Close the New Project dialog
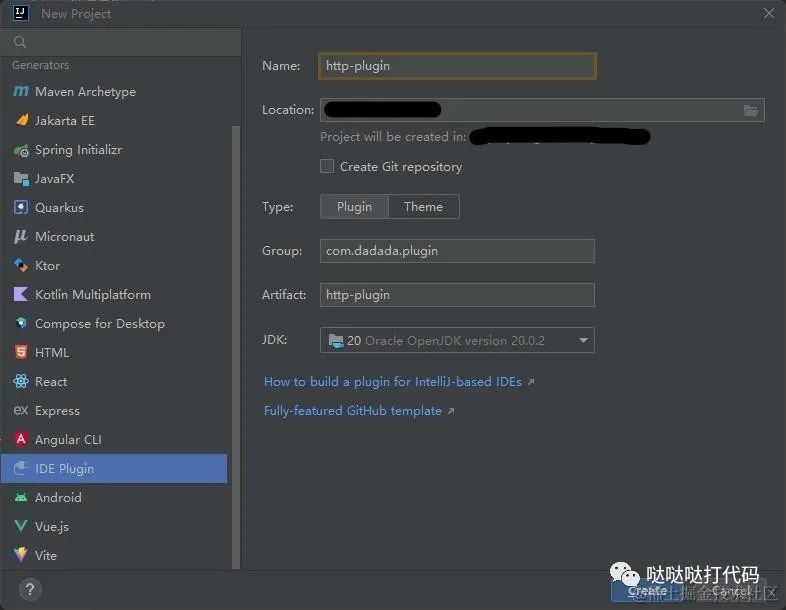The width and height of the screenshot is (786, 610). point(769,13)
